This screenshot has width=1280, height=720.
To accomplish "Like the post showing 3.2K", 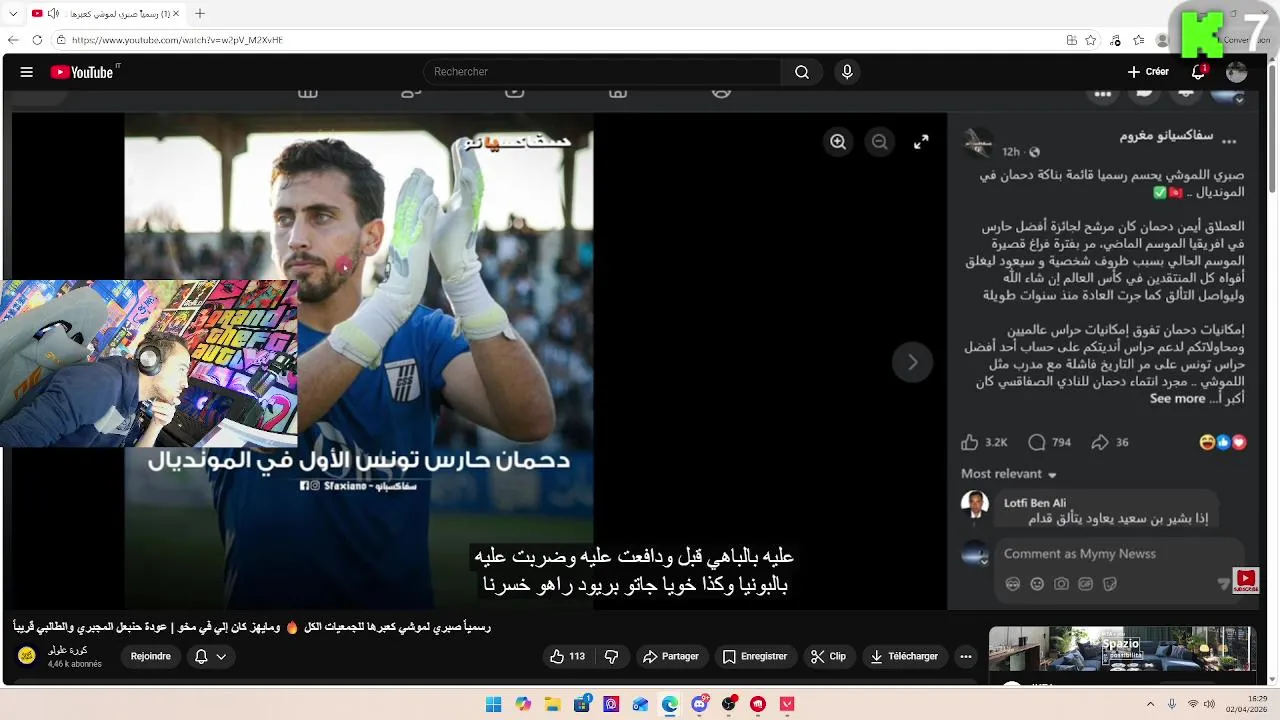I will [x=984, y=442].
